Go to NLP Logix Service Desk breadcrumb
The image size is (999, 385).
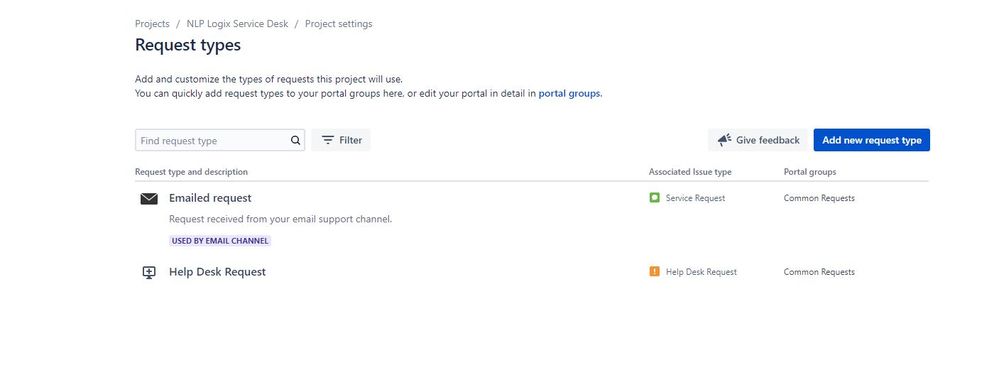pos(237,24)
